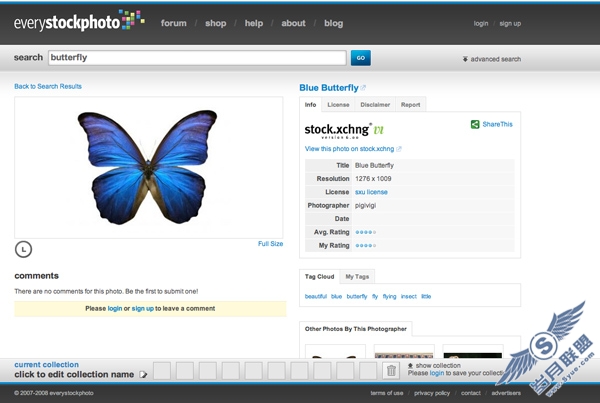Go back to search results
Viewport: 600px width, 403px height.
coord(48,86)
